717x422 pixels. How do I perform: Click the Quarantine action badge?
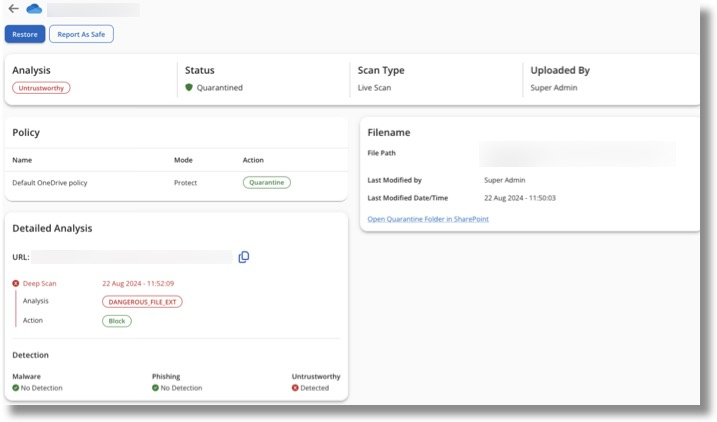266,183
